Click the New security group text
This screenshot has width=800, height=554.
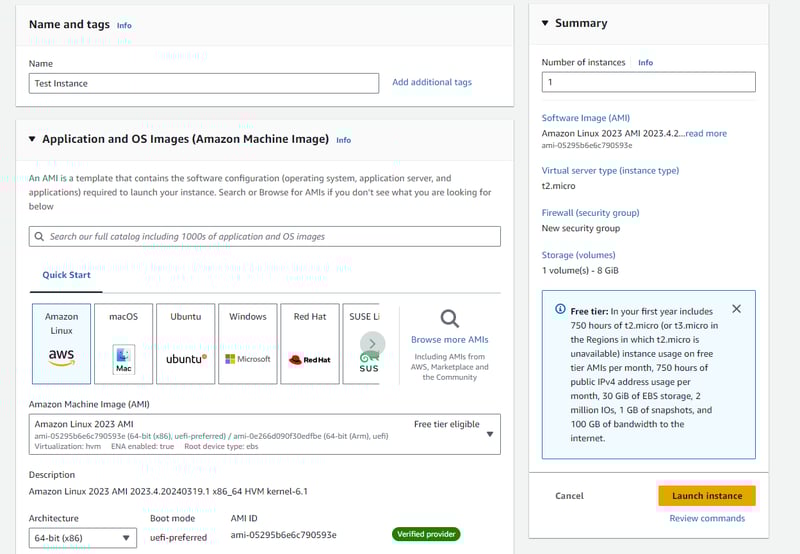pyautogui.click(x=581, y=229)
